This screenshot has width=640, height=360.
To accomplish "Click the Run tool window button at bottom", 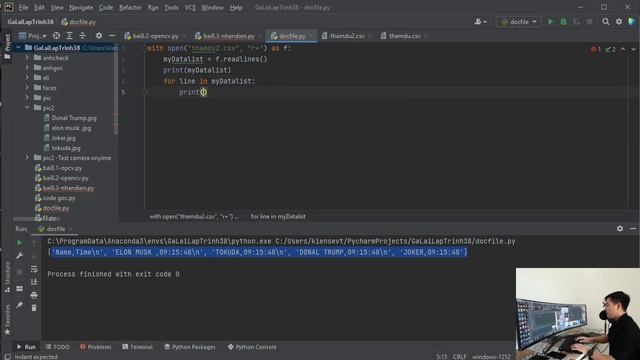I will (x=26, y=347).
